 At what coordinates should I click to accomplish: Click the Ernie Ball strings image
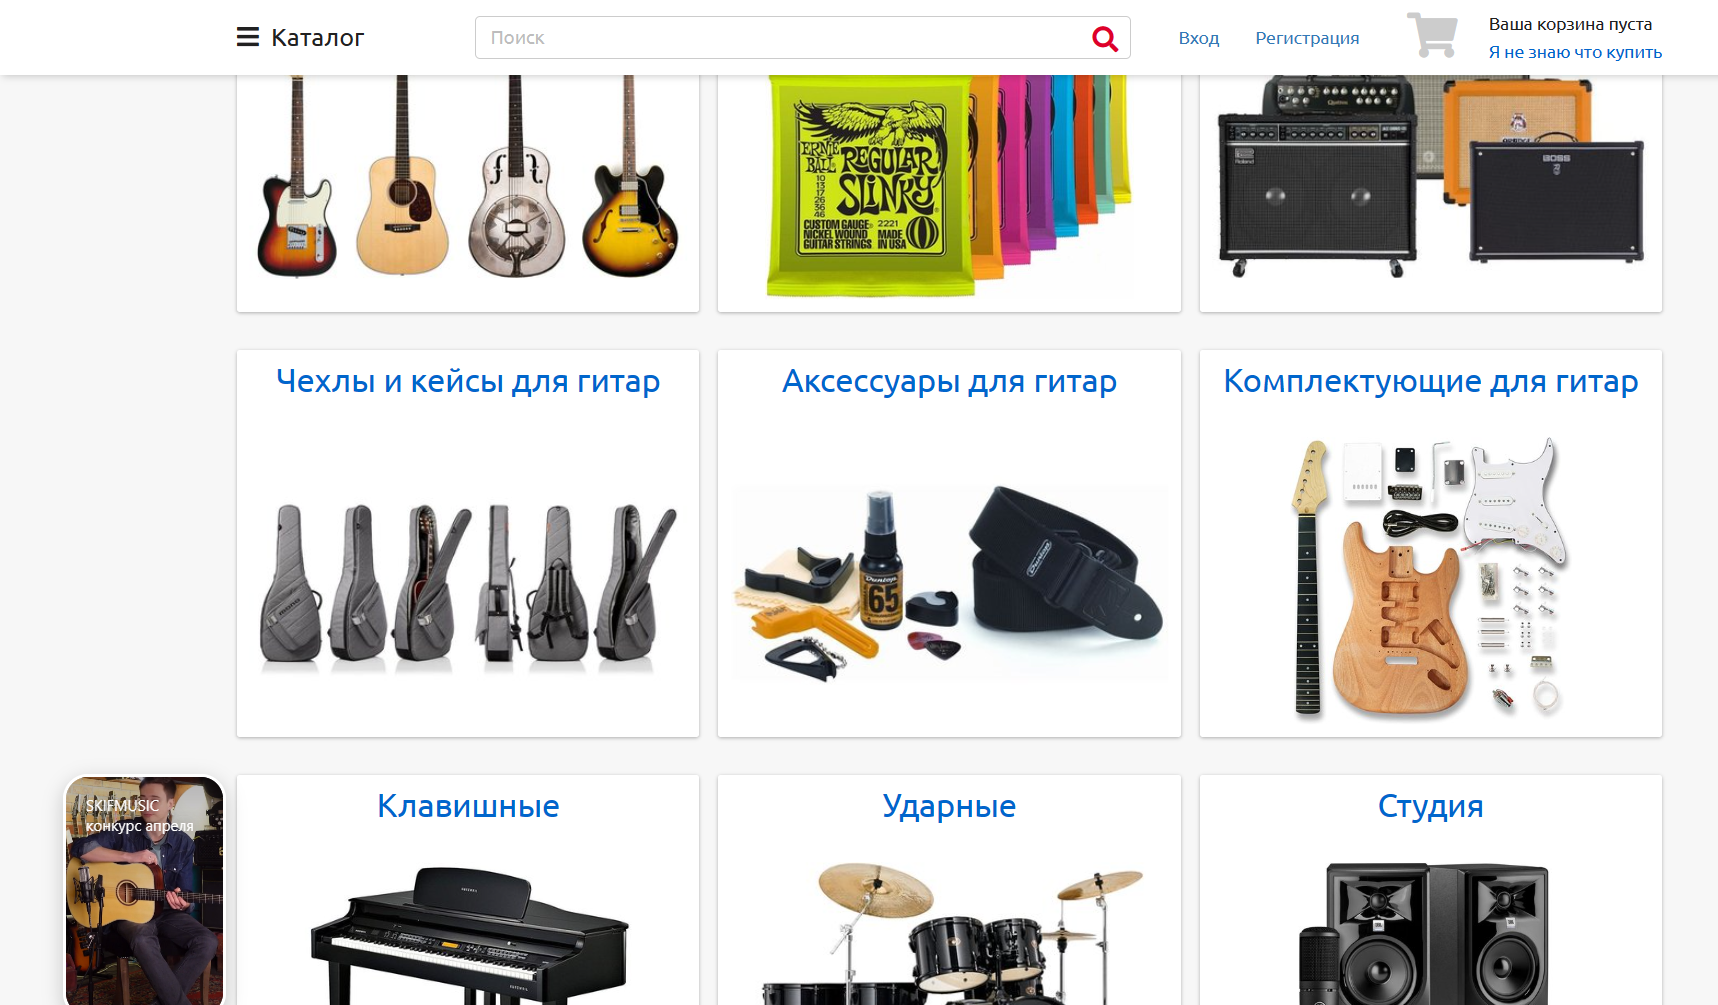(x=949, y=186)
